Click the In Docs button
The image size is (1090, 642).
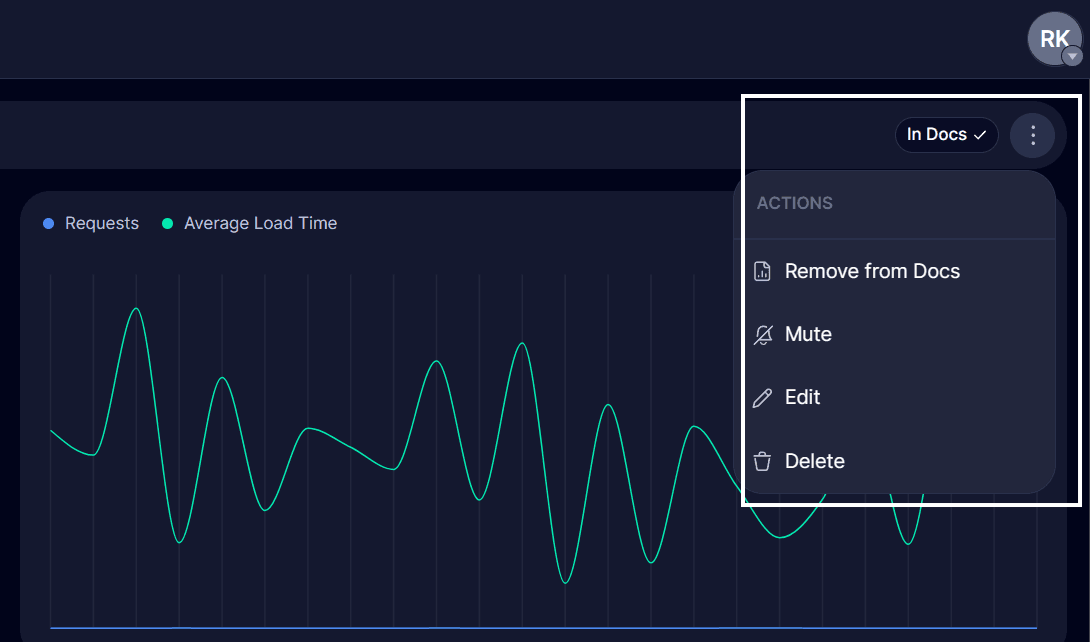tap(946, 134)
